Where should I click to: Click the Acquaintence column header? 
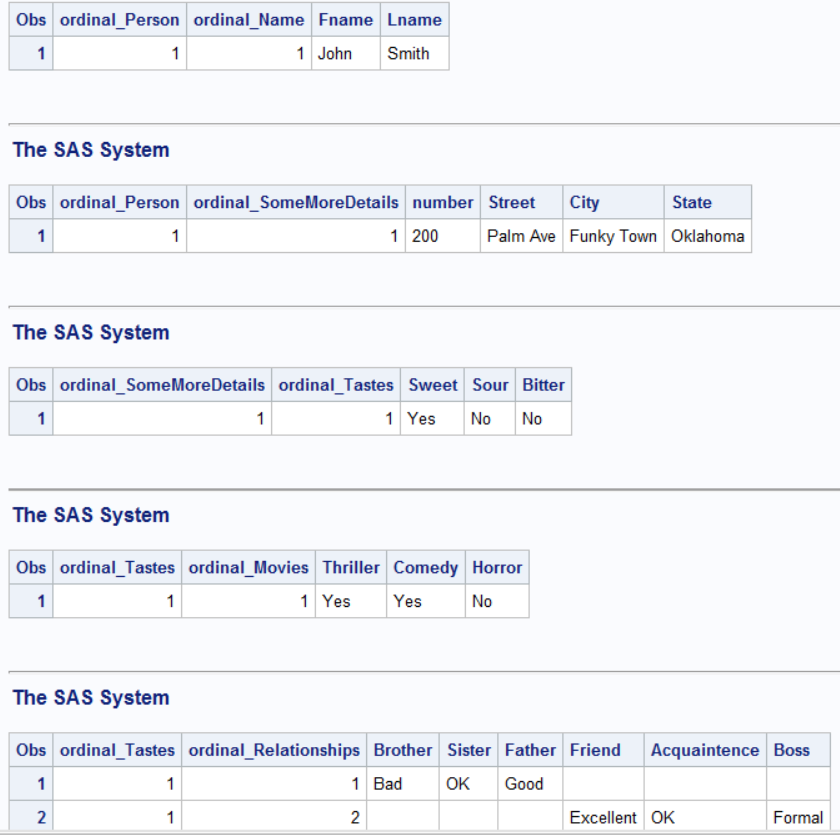[705, 750]
